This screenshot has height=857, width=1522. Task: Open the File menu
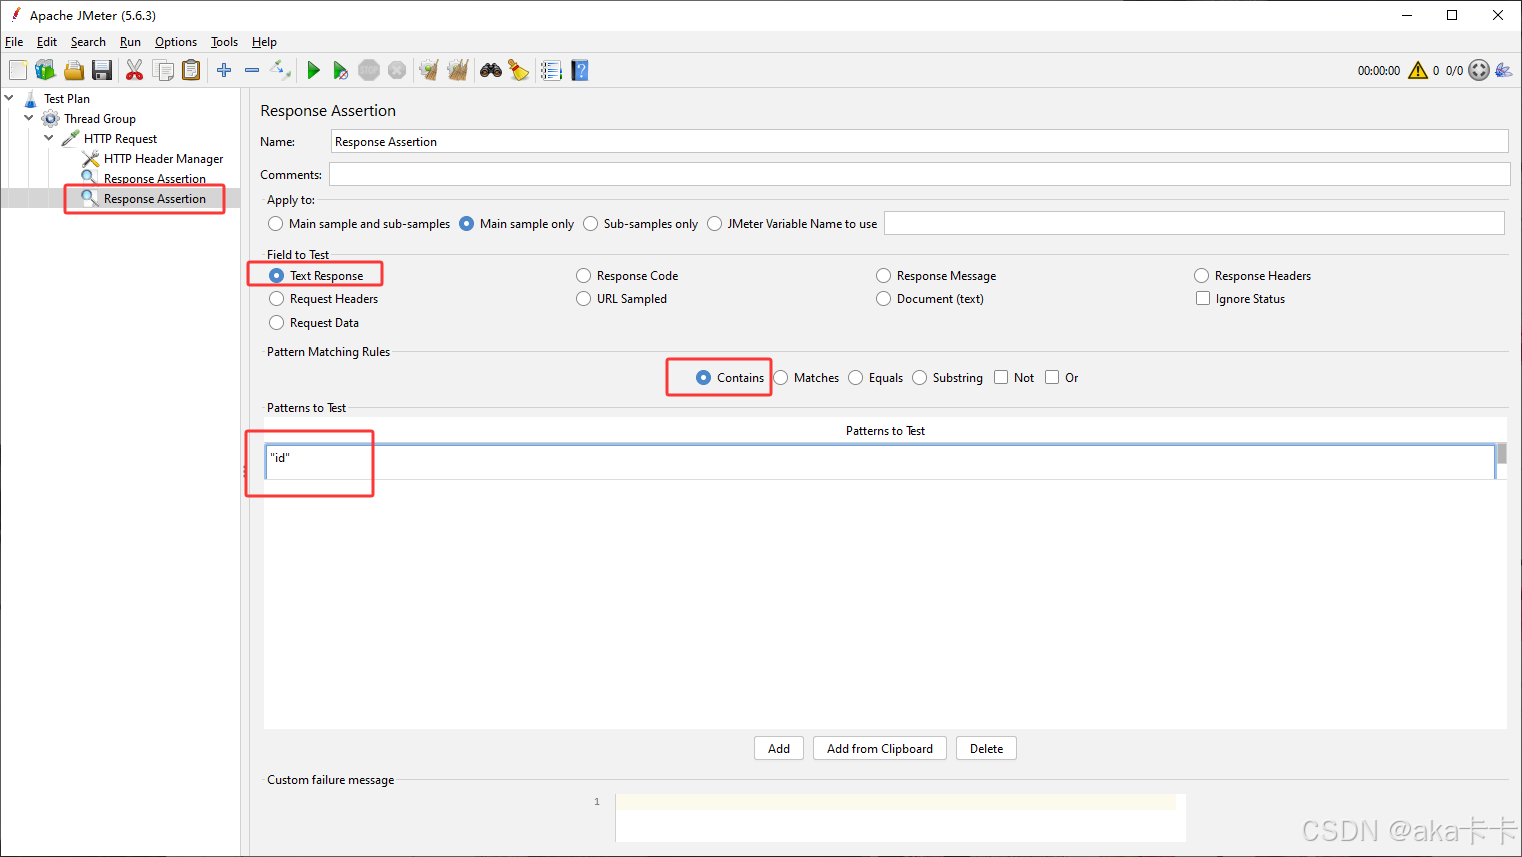[x=14, y=42]
